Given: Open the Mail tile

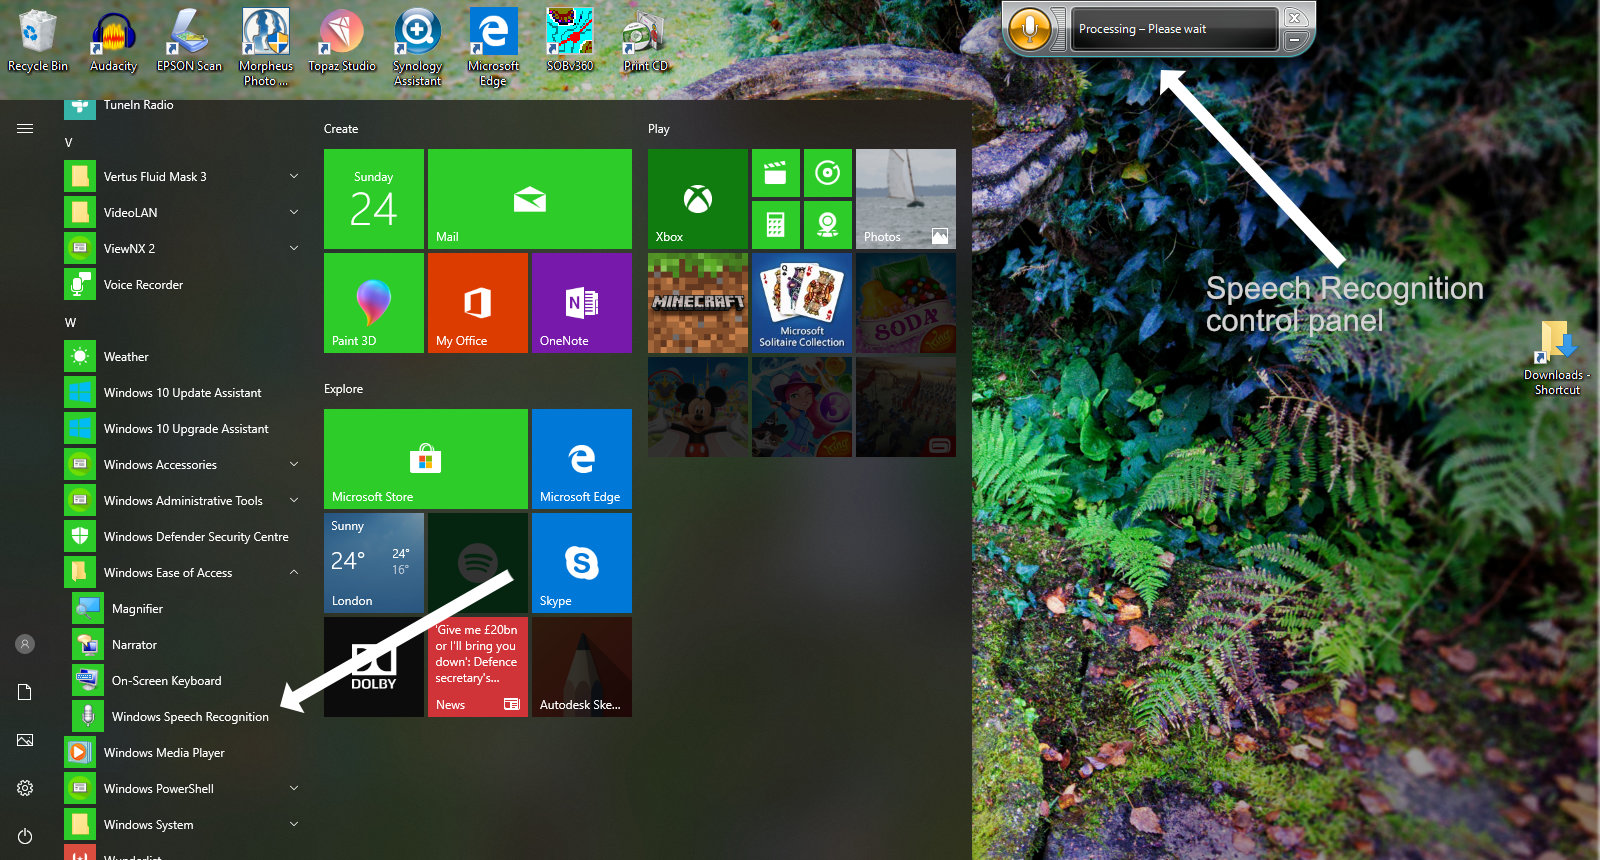Looking at the screenshot, I should (530, 199).
